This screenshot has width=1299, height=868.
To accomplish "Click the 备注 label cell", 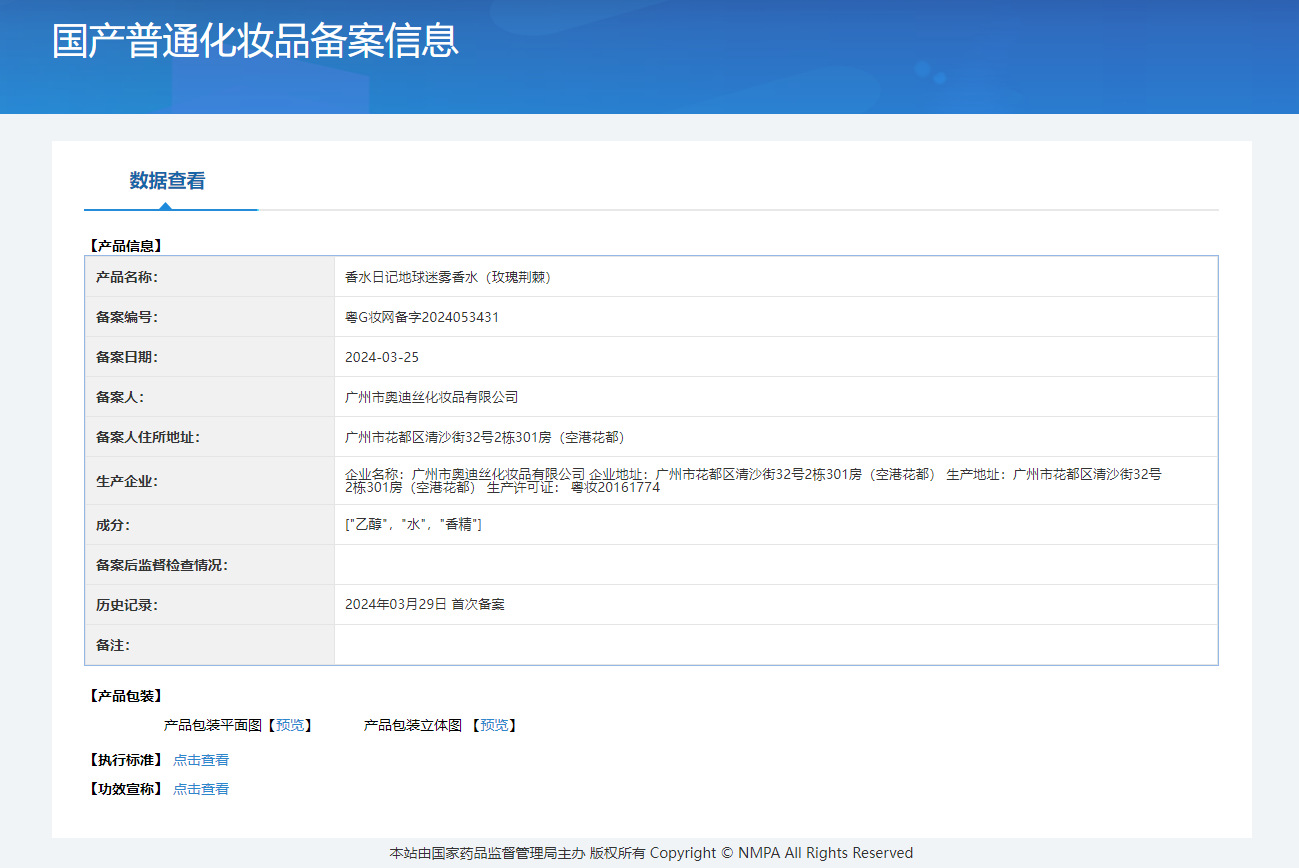I will point(210,645).
